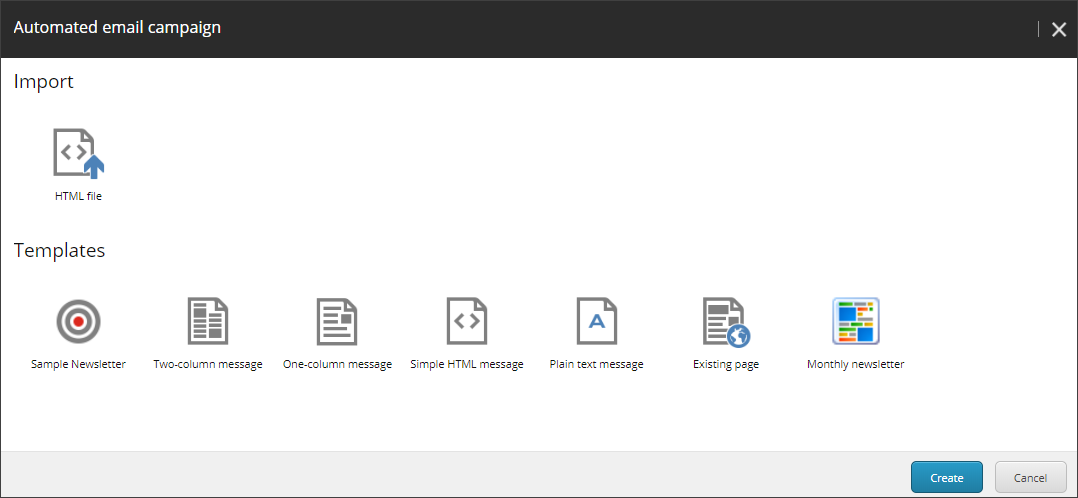Click the "Plain text message" label

597,365
